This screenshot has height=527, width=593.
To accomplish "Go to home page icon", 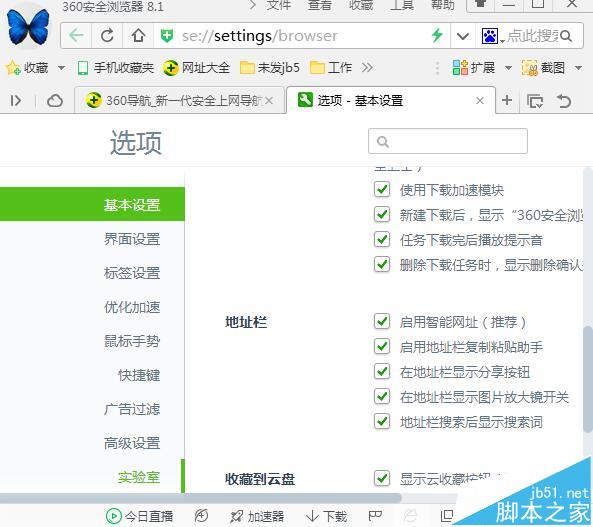I will tap(138, 36).
